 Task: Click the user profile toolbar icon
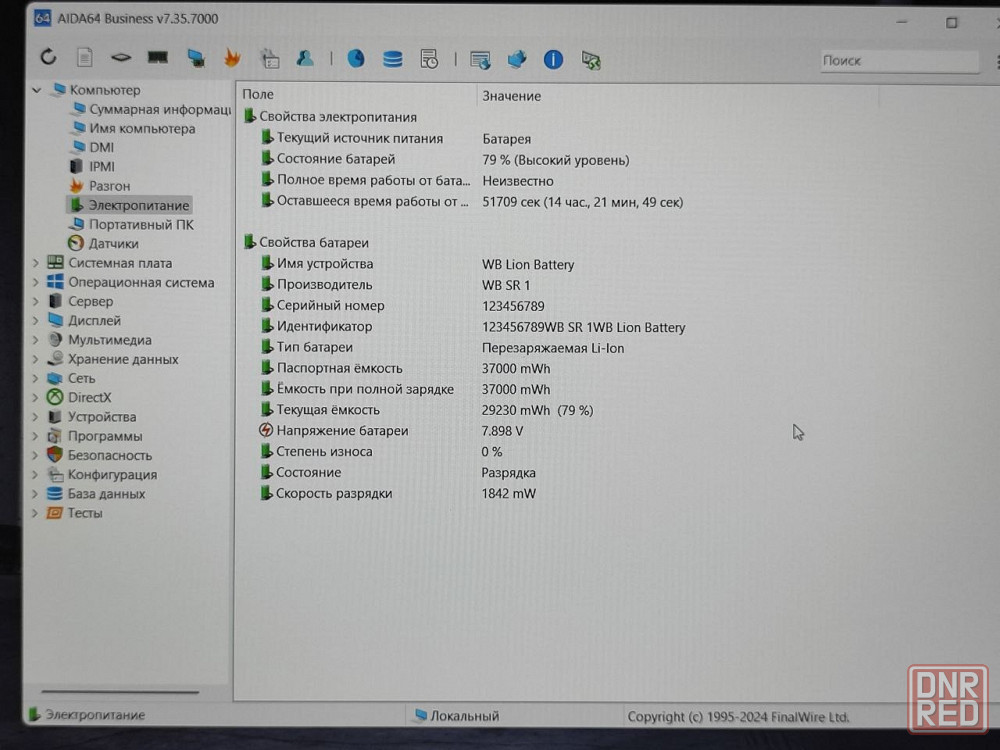pos(305,58)
